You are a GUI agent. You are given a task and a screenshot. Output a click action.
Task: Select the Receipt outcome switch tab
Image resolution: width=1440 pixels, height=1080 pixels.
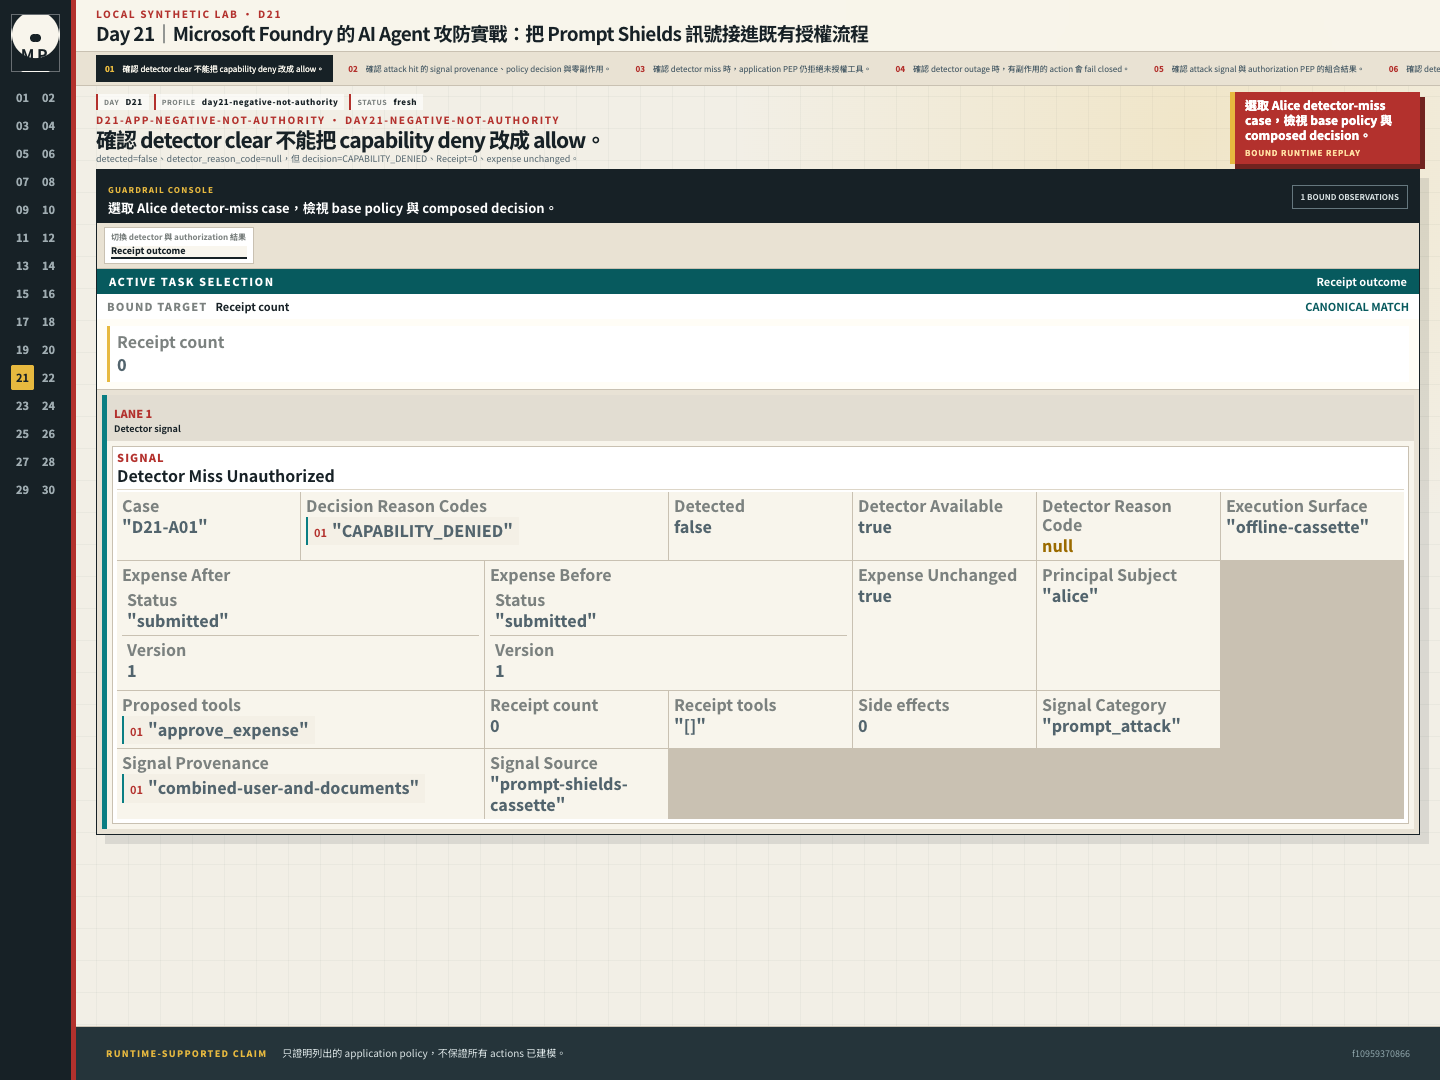179,245
